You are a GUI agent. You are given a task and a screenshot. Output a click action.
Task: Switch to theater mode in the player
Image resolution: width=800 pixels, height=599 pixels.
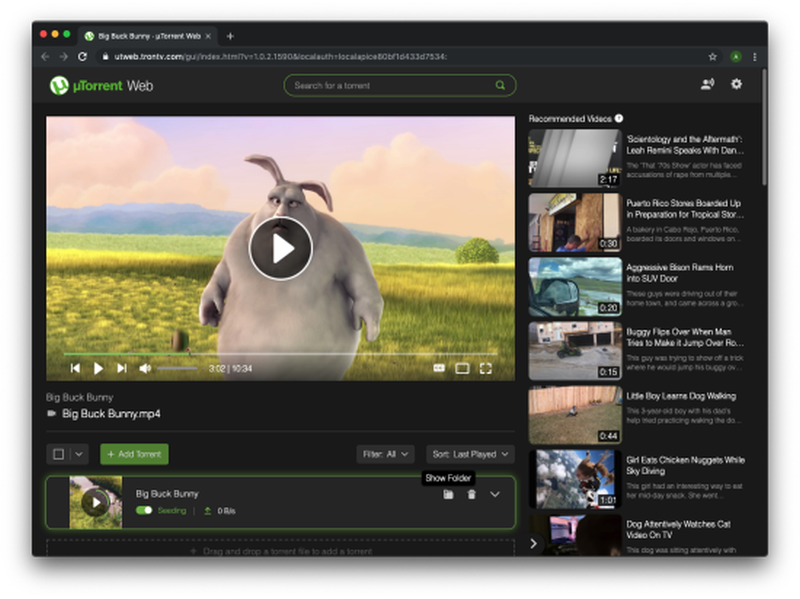tap(462, 368)
